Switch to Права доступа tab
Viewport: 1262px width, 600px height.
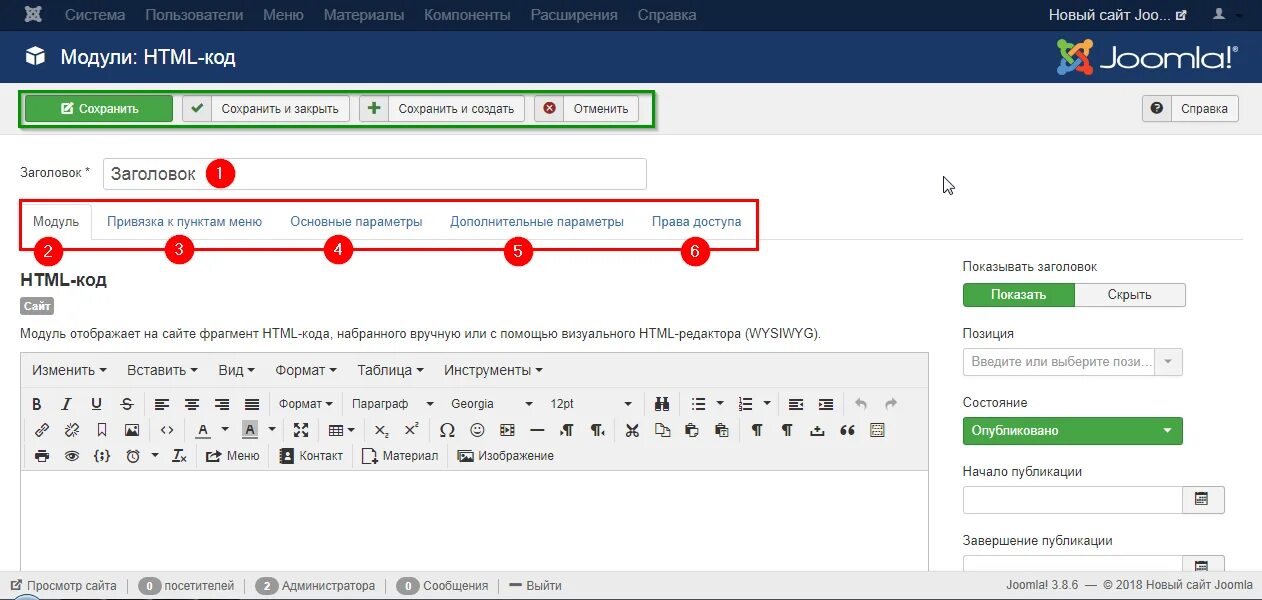coord(697,222)
